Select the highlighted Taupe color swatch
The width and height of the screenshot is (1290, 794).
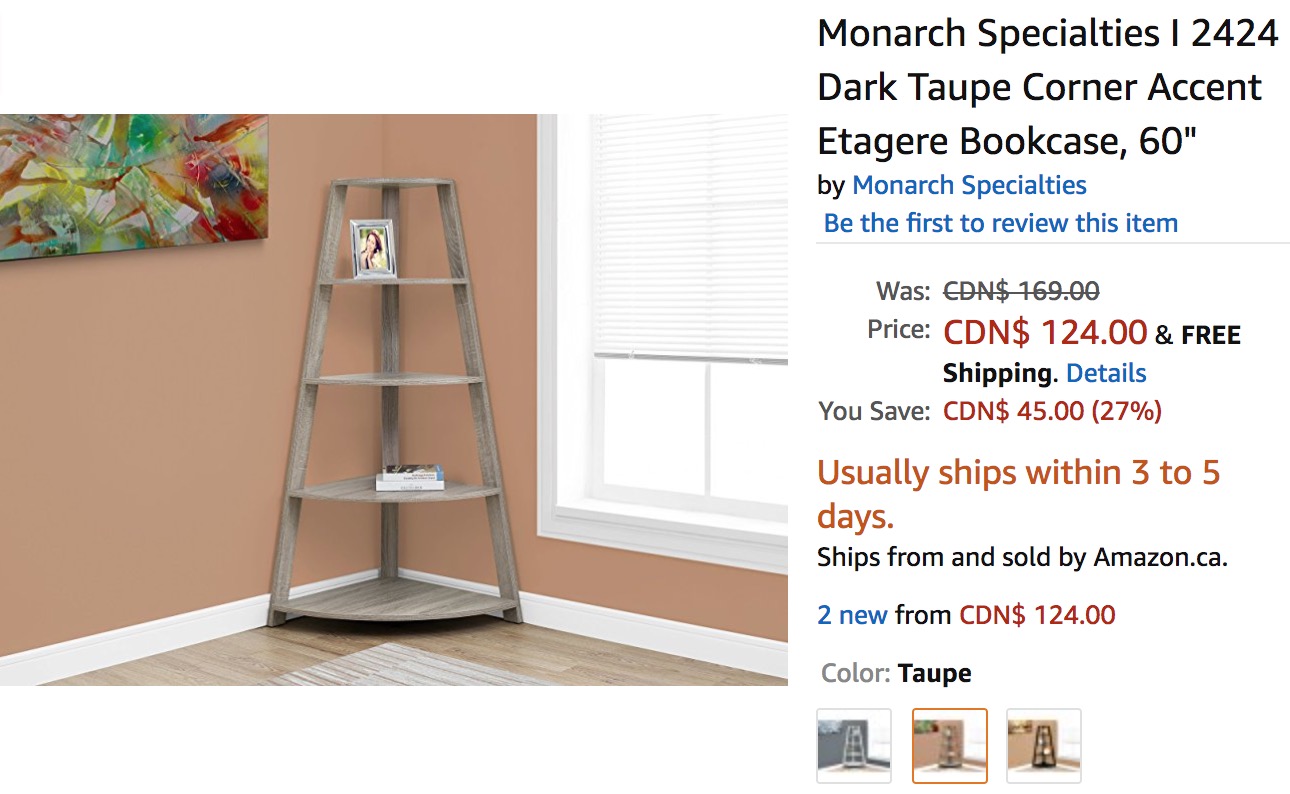pos(949,745)
